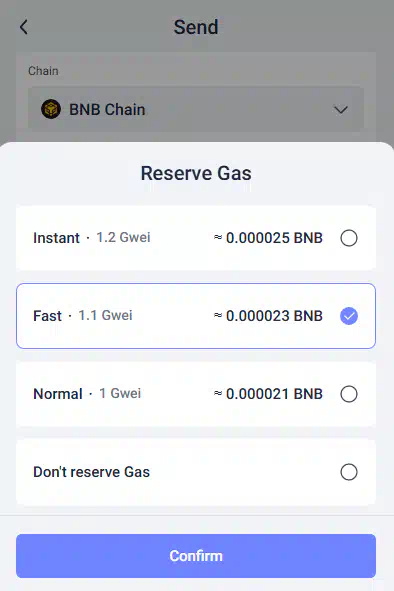Click the BNB Chain name text
The width and height of the screenshot is (394, 591).
(x=107, y=110)
